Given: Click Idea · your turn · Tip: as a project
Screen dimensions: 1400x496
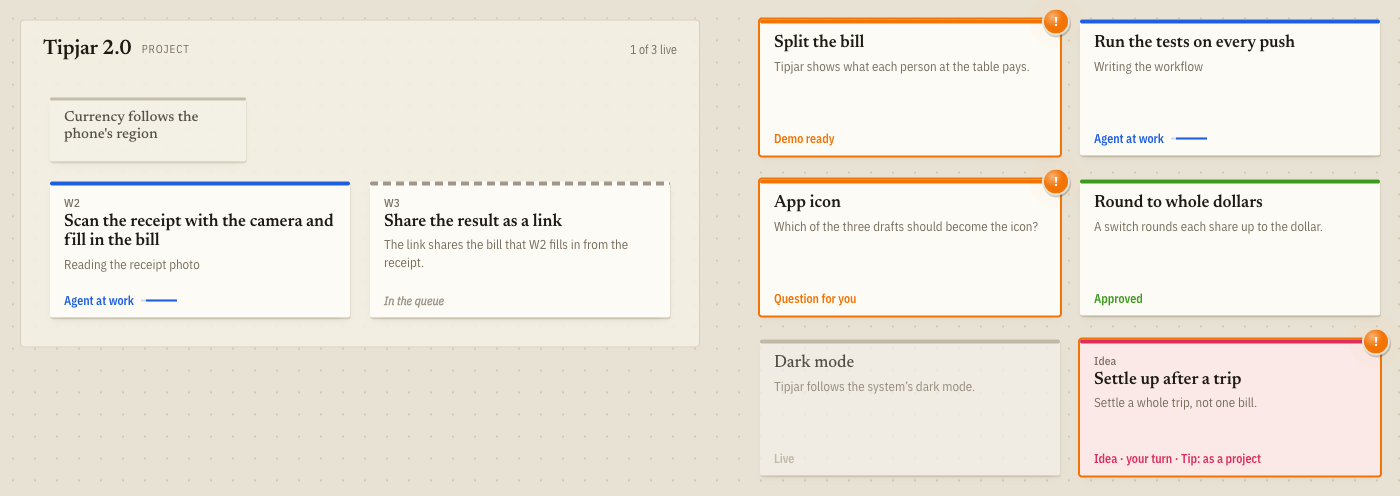Looking at the screenshot, I should click(1177, 459).
